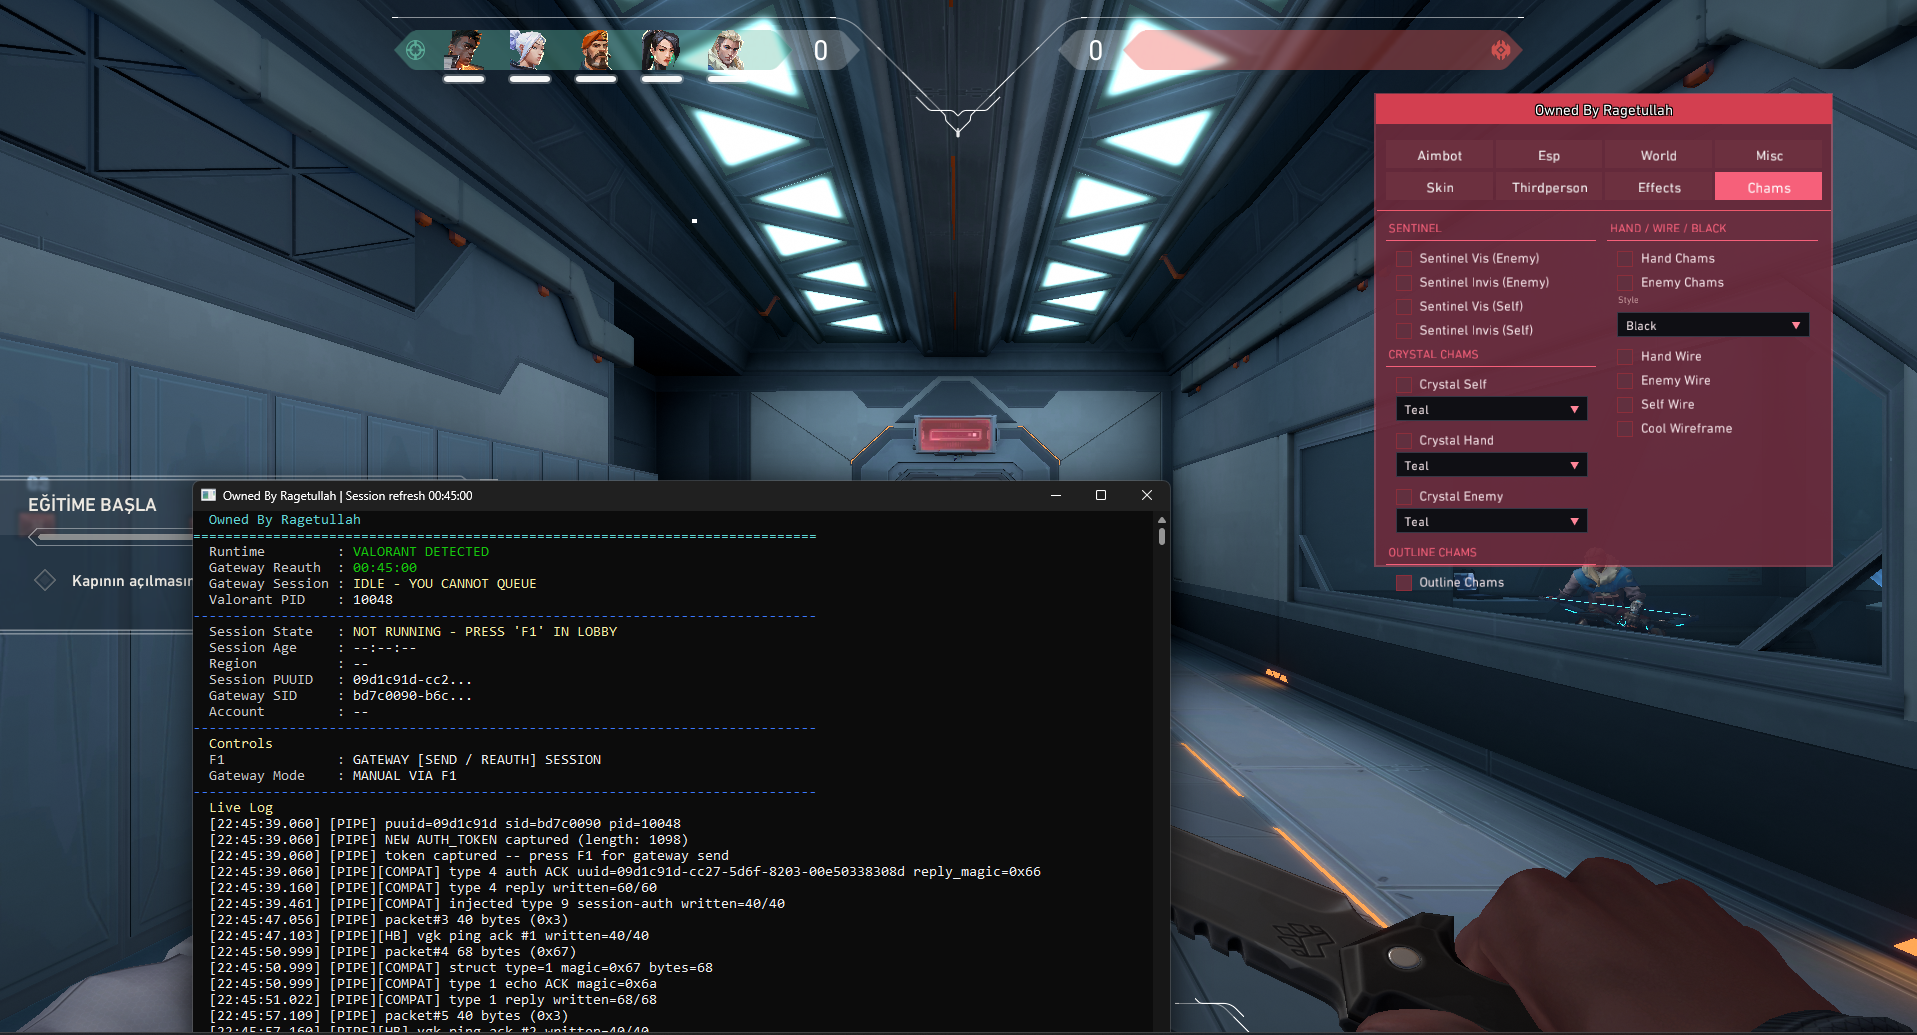Click the EĞİTİME BAŞLA heading
The width and height of the screenshot is (1917, 1035).
click(92, 505)
